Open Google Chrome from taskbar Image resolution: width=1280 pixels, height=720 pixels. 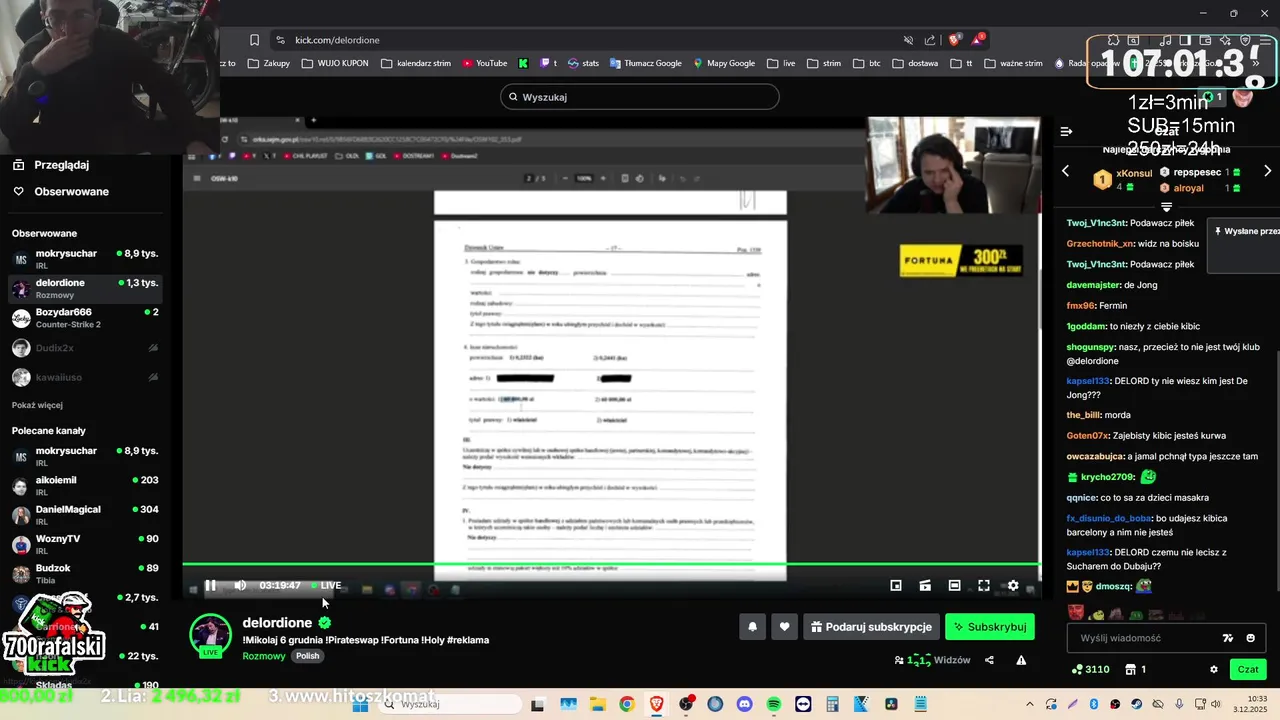coord(626,704)
